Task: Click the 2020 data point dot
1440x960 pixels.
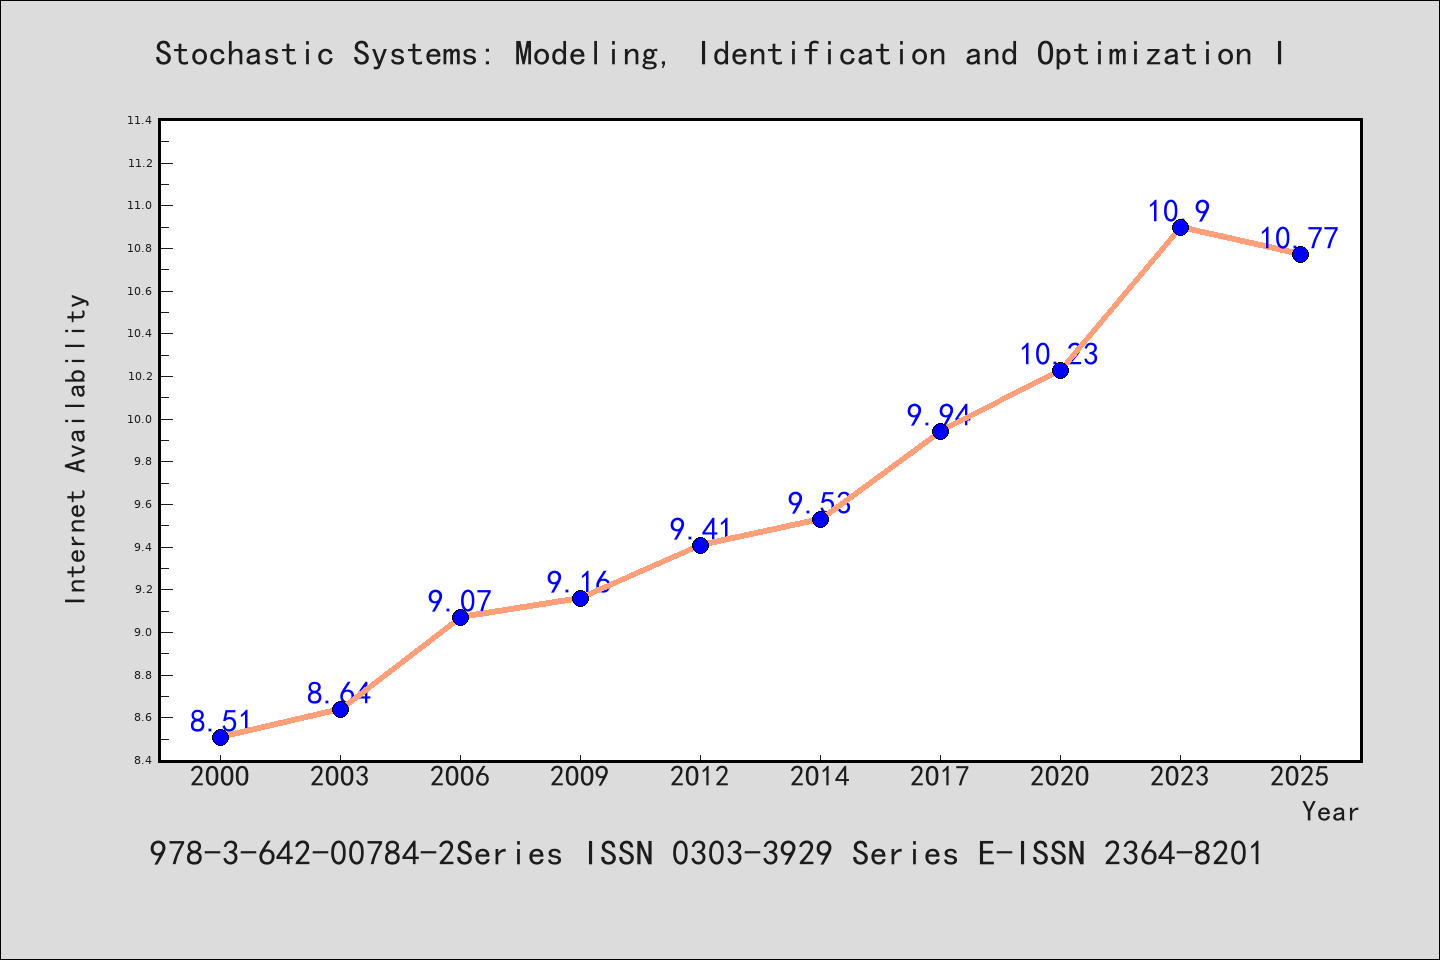Action: [x=1060, y=370]
